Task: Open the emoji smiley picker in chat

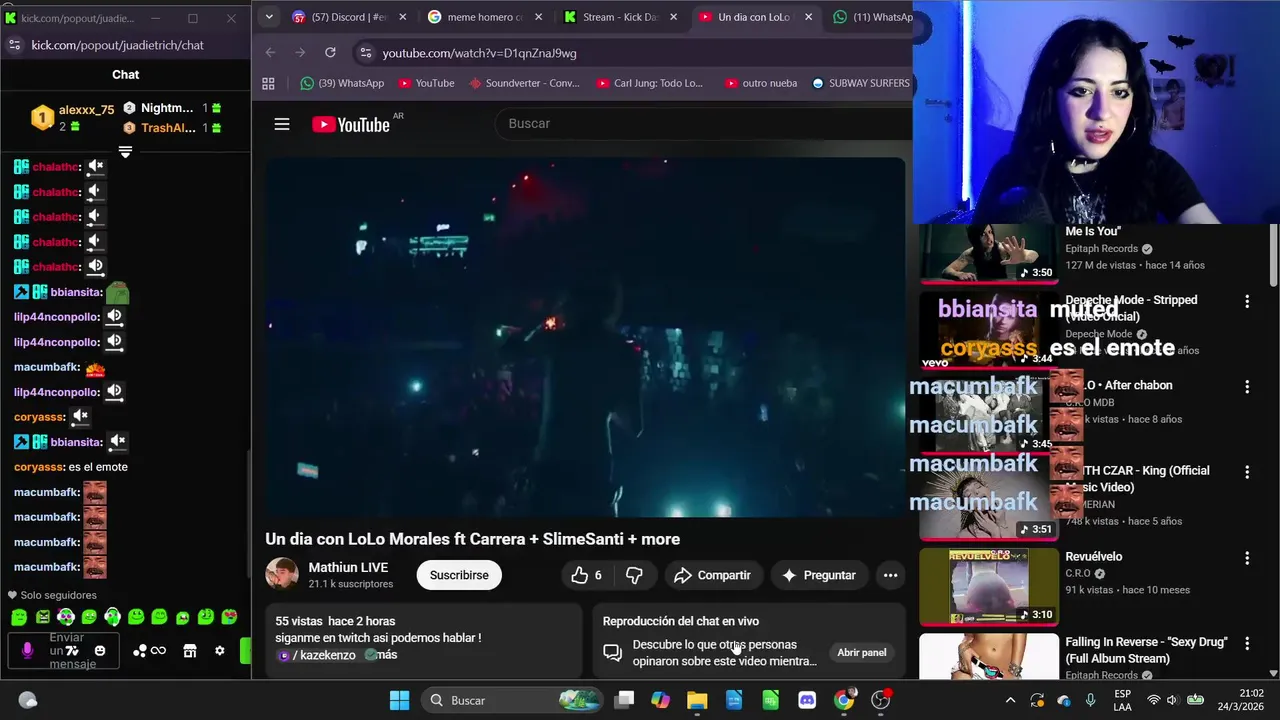Action: point(100,651)
